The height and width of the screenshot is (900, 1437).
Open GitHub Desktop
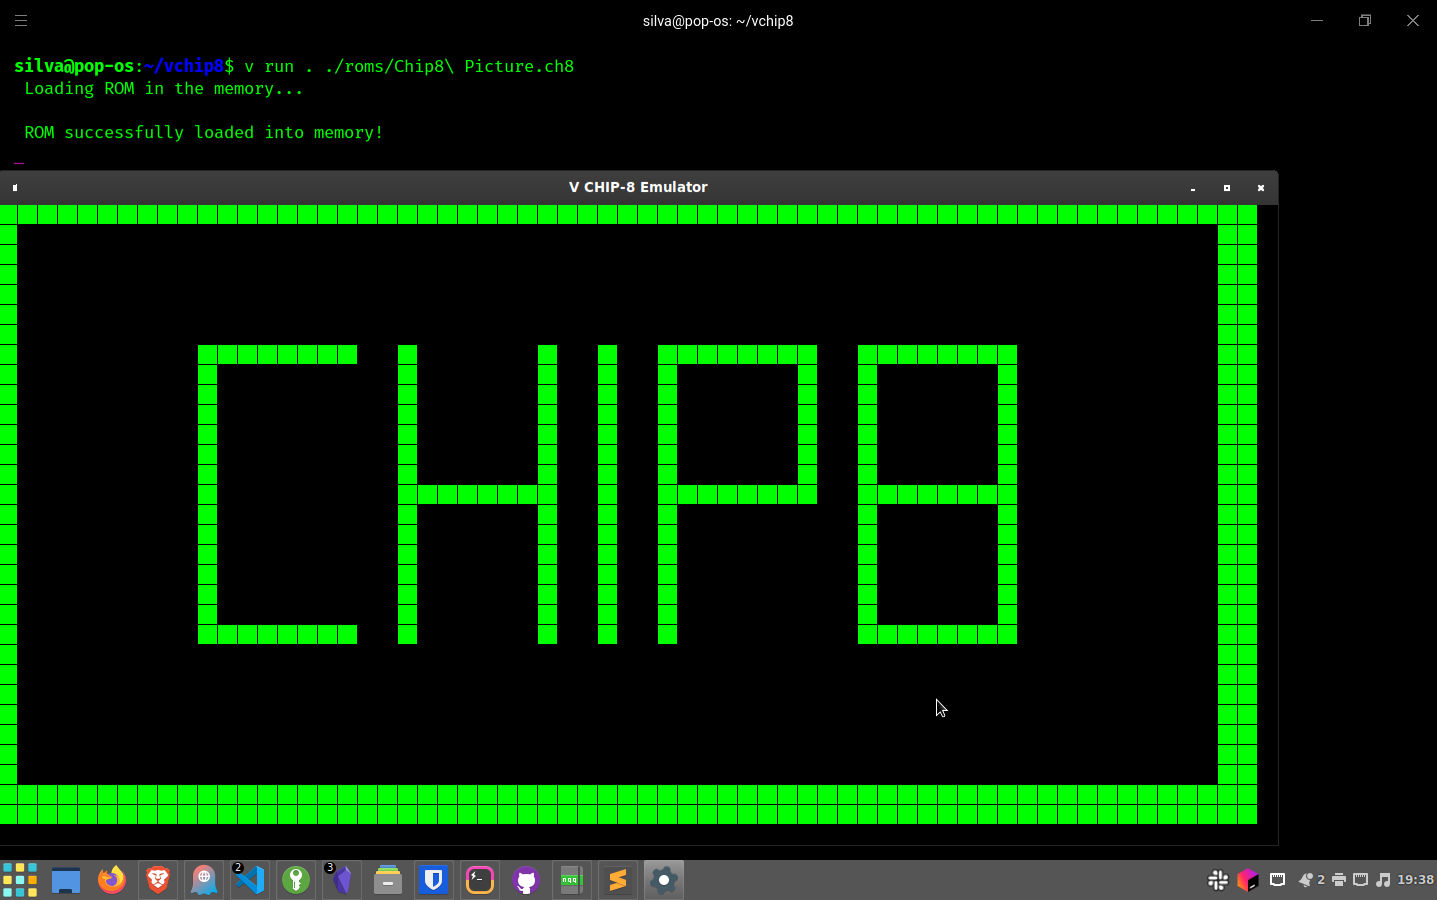coord(525,880)
